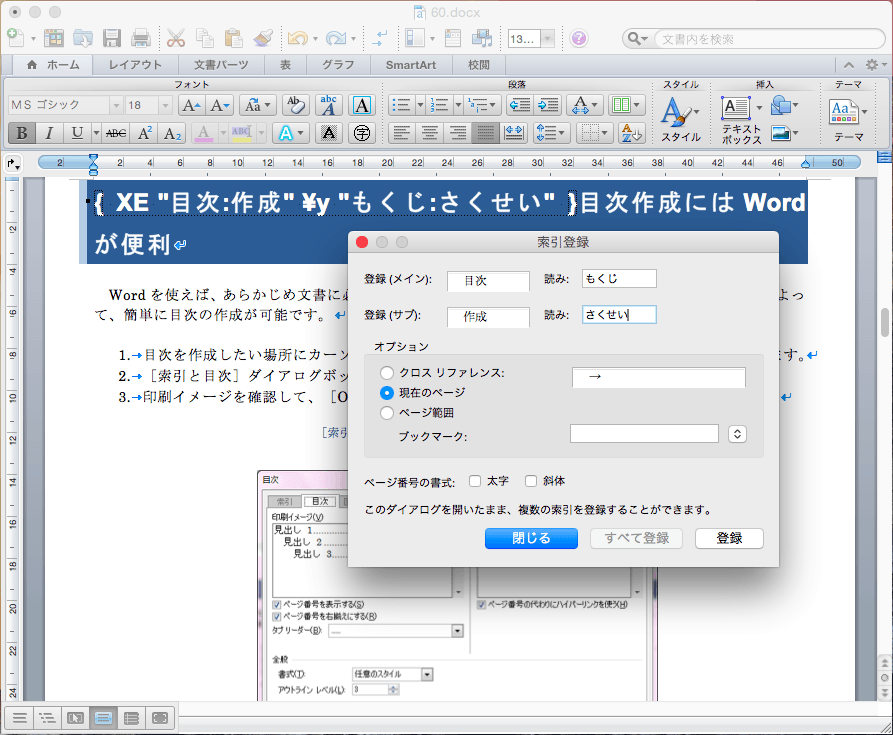Switch to the 文書パーツ tab

click(221, 65)
